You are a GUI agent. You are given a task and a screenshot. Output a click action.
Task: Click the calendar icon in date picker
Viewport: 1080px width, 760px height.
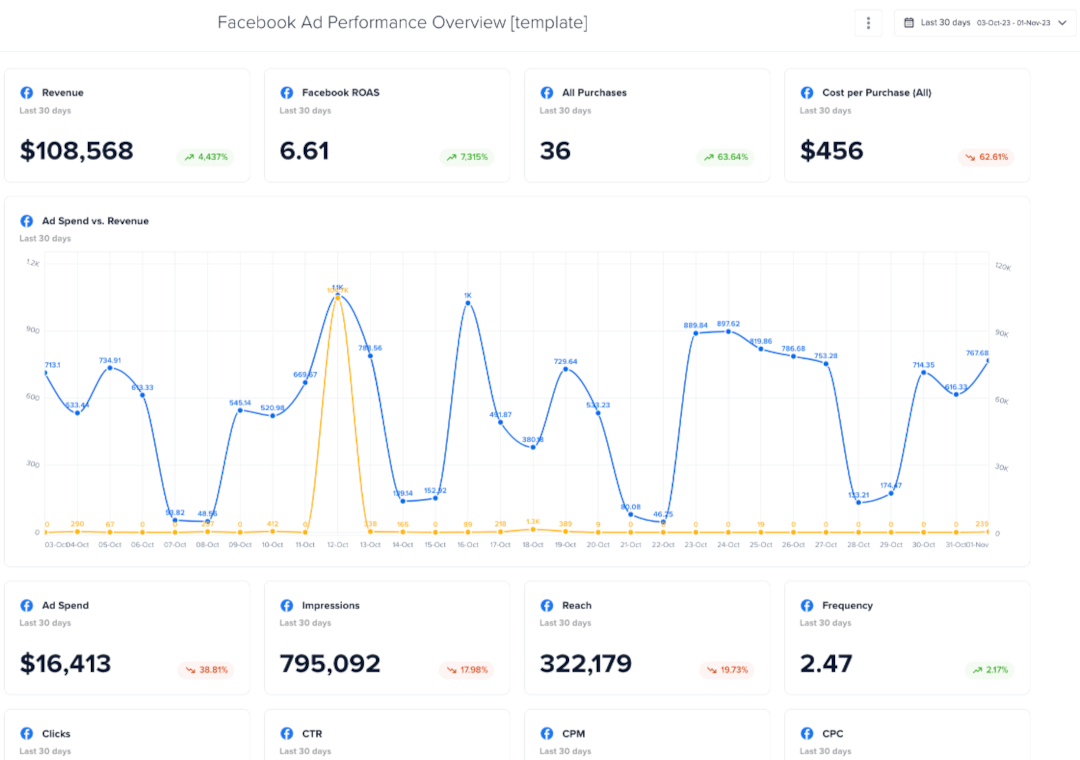[x=908, y=23]
